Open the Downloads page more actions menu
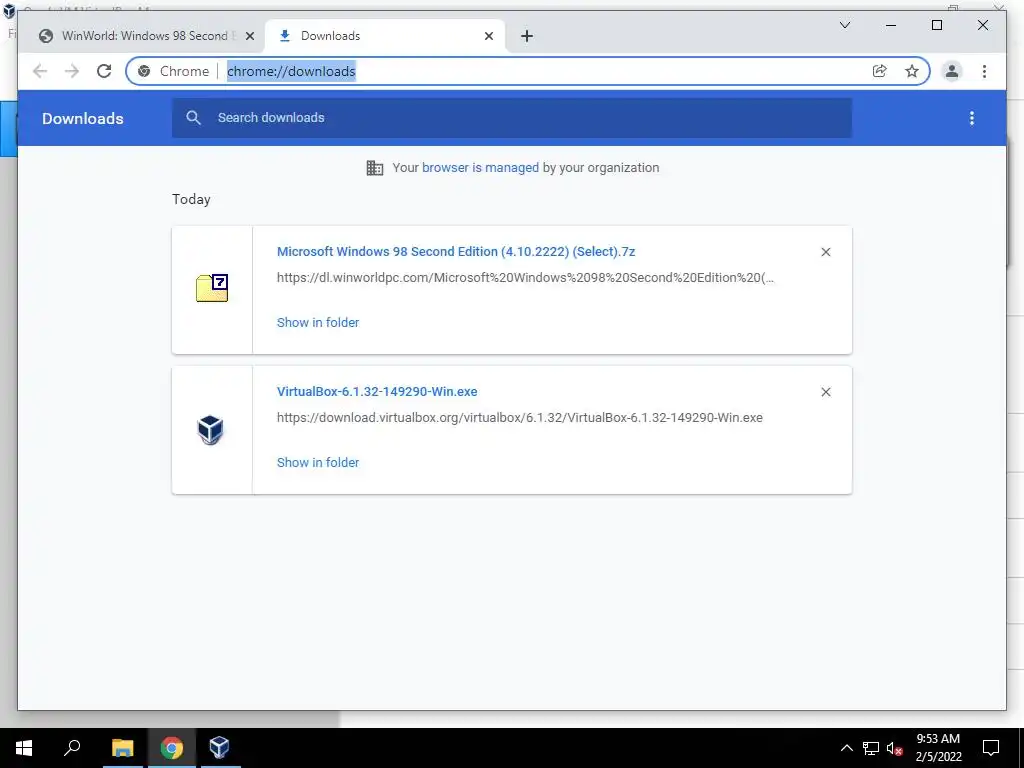 point(972,118)
